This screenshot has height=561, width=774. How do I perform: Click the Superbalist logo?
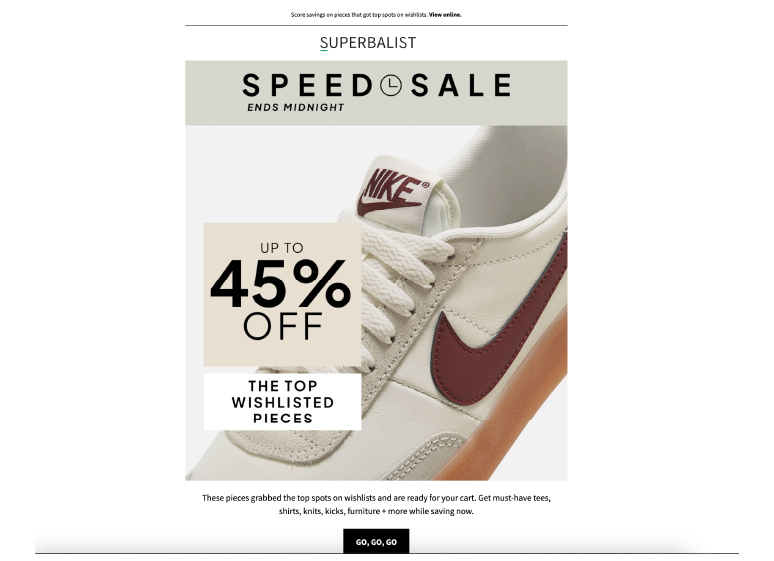pyautogui.click(x=368, y=43)
